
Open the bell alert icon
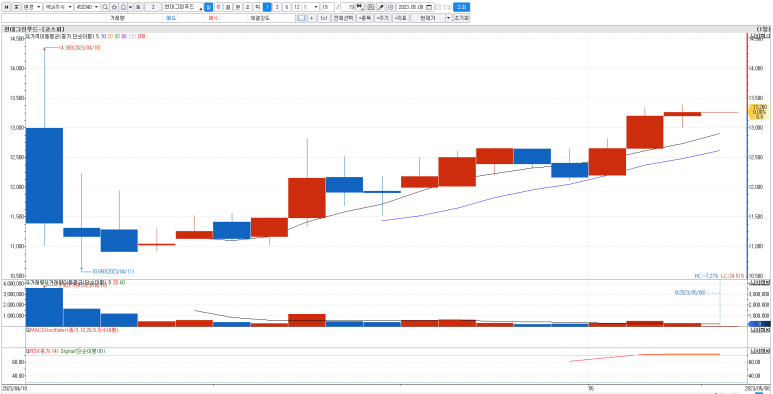tap(123, 7)
